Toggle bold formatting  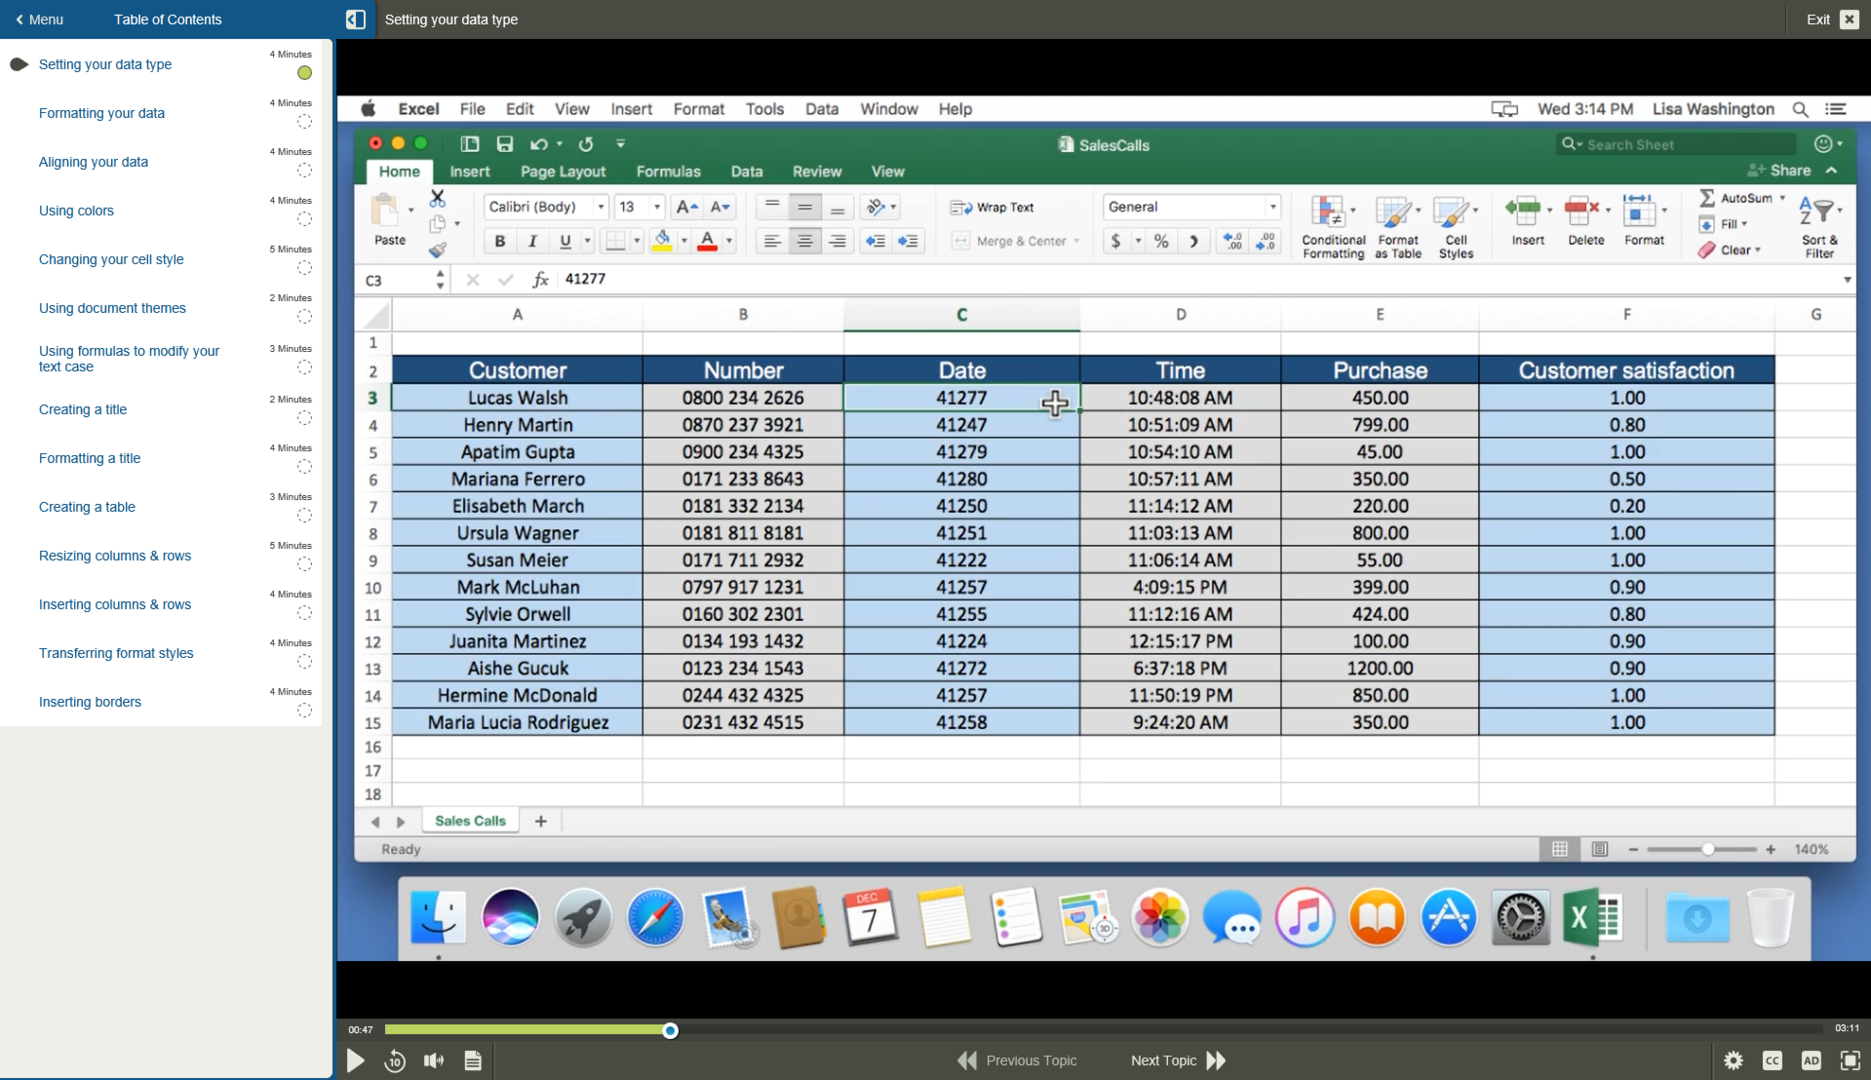(499, 241)
